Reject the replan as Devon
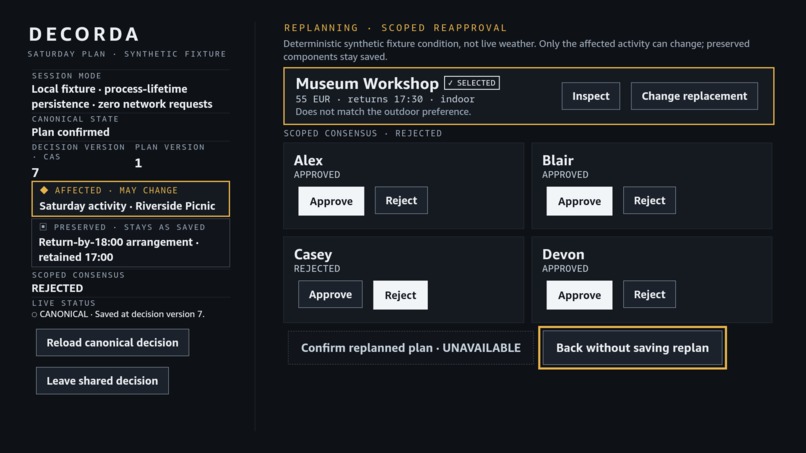Viewport: 806px width, 453px height. pos(649,294)
